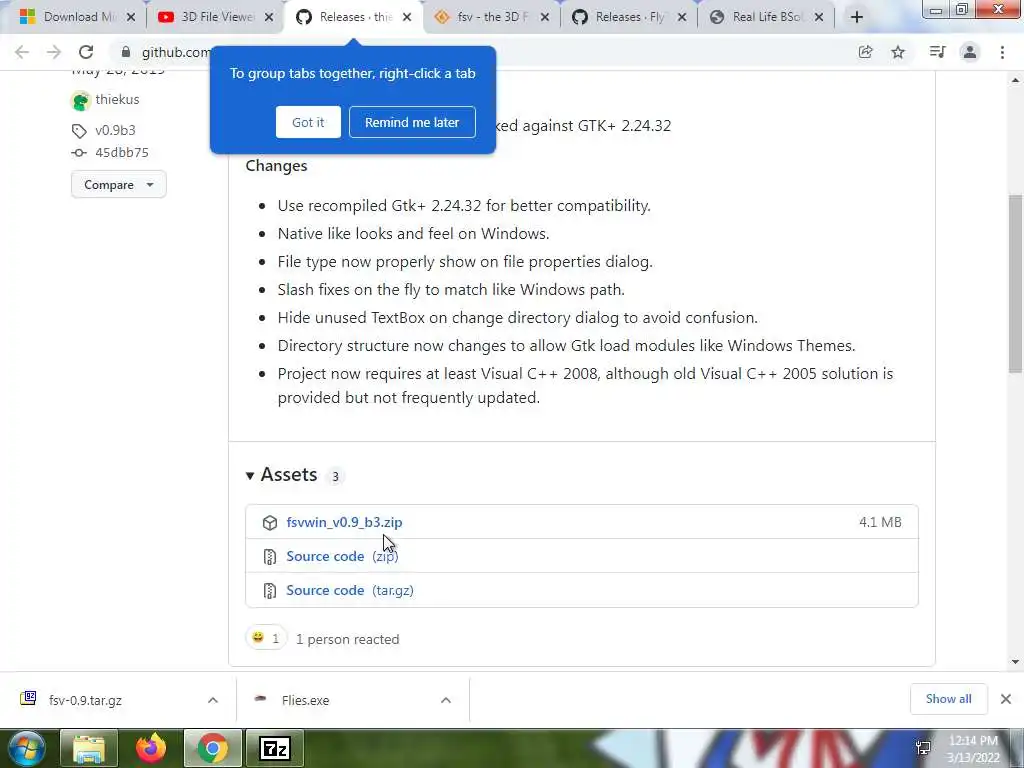
Task: Click the scrollbar down arrow
Action: point(1015,662)
